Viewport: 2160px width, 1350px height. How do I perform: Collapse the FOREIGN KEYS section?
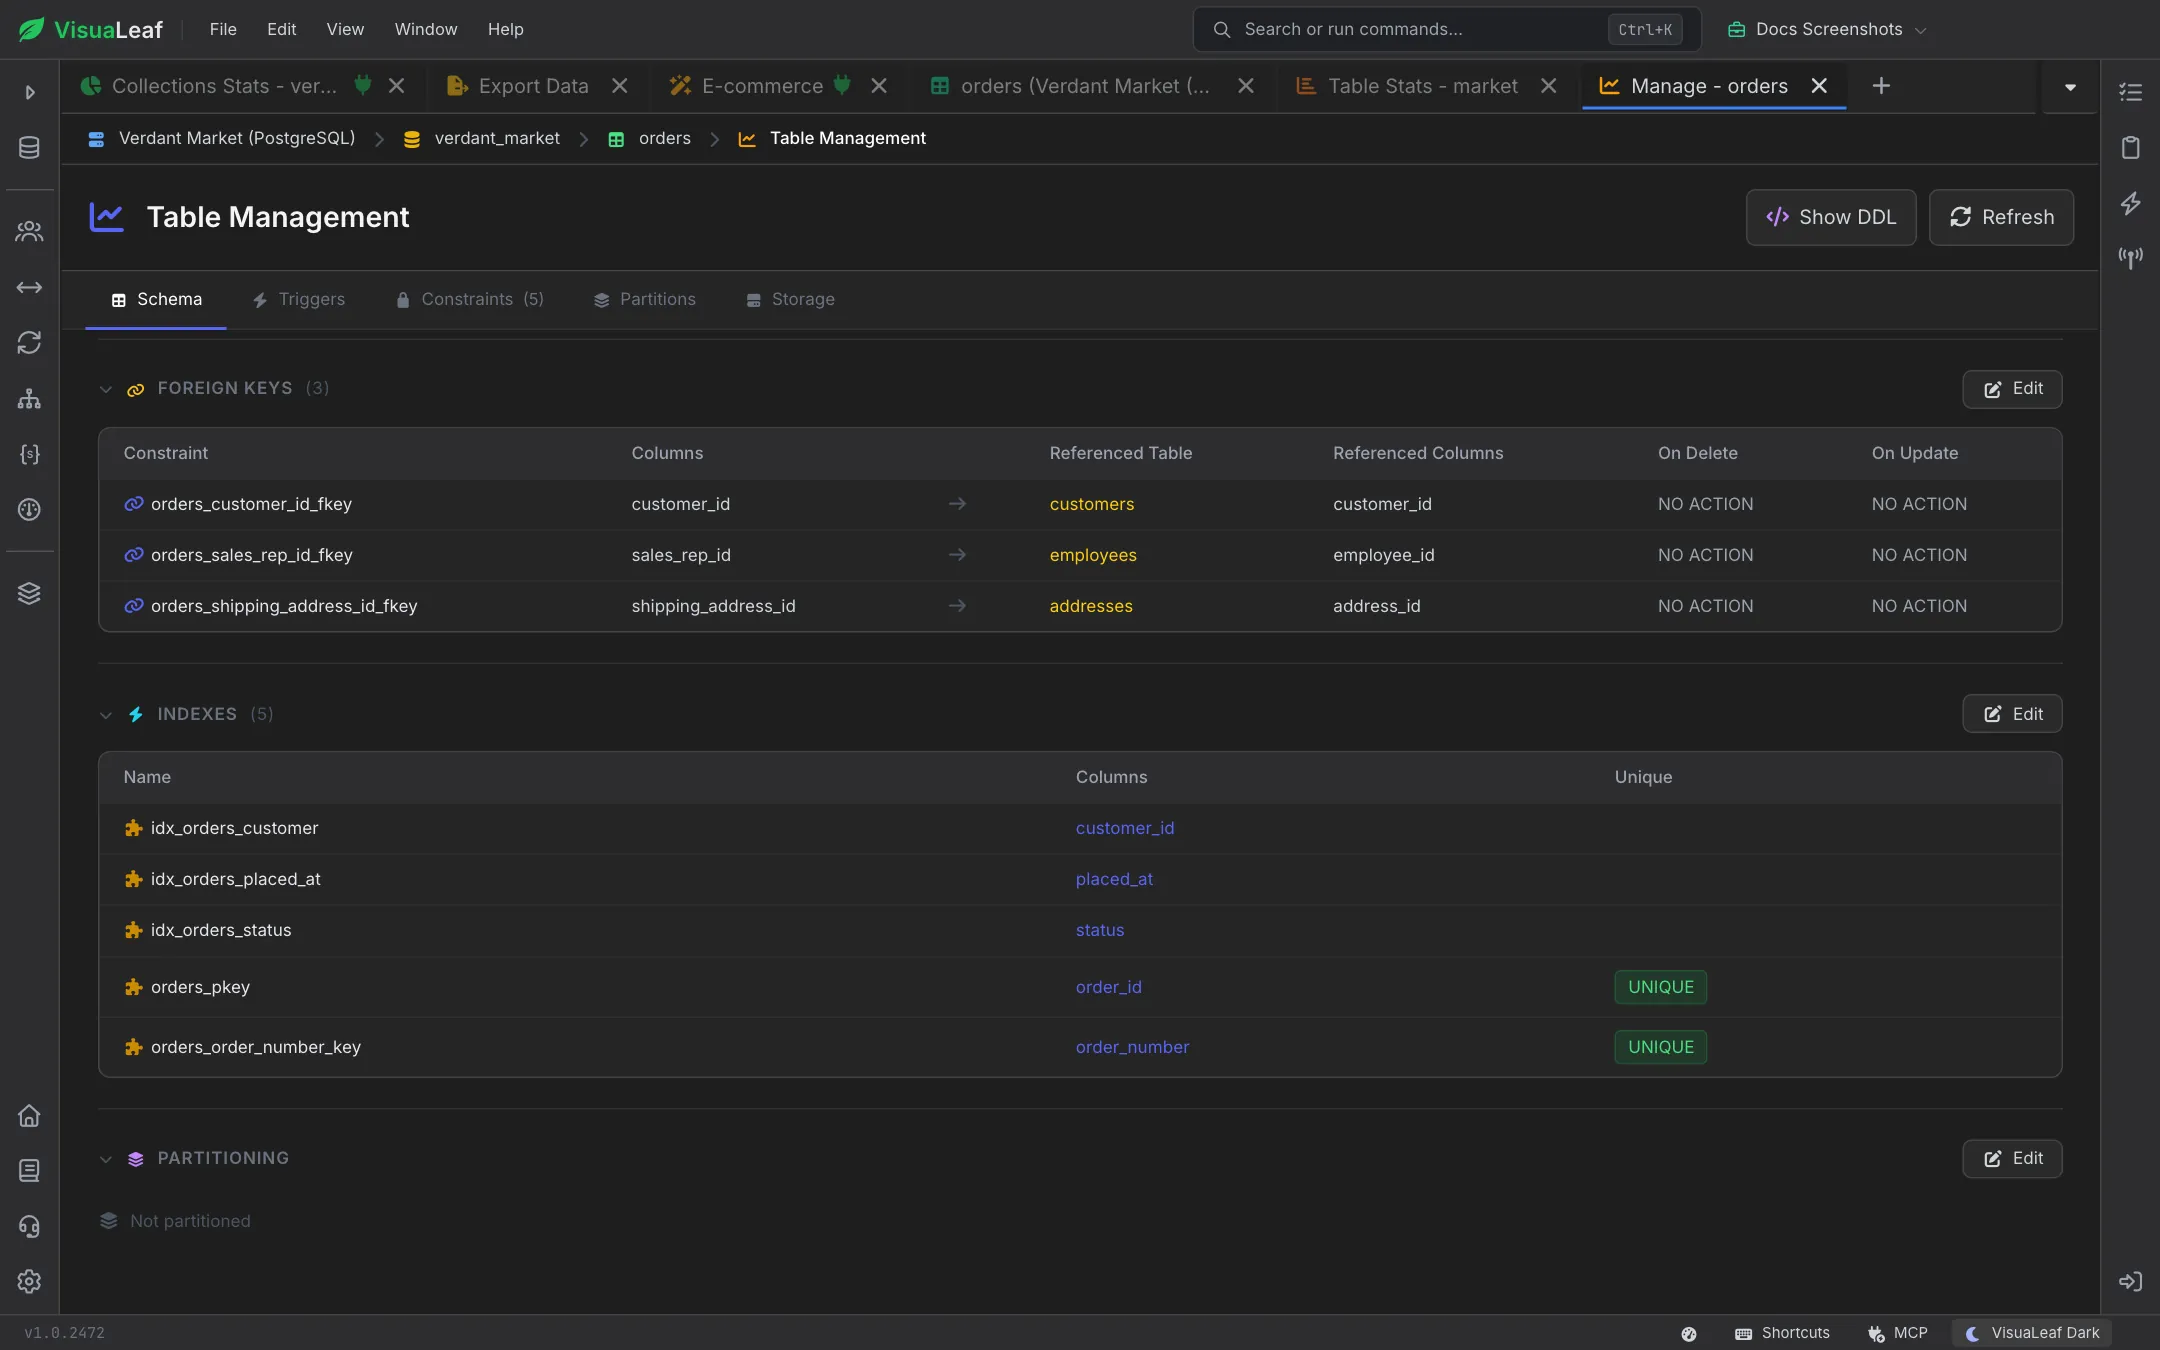pyautogui.click(x=106, y=389)
